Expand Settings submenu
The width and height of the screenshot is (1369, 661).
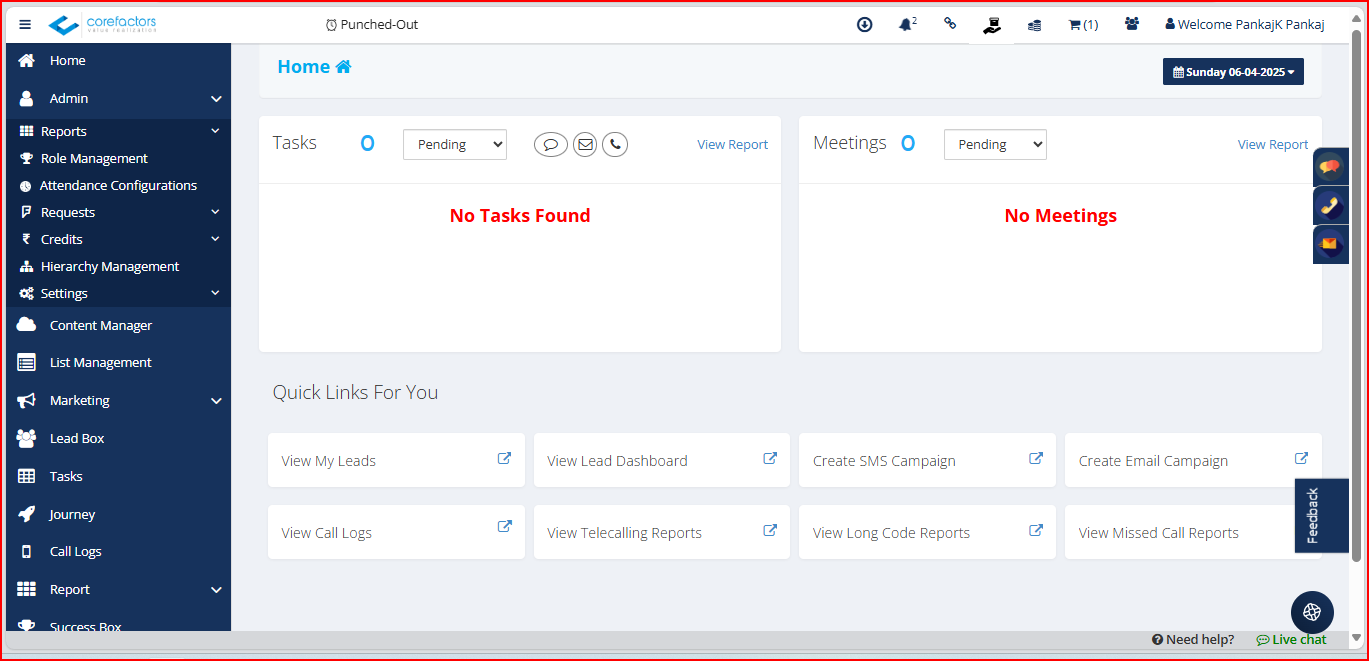tap(118, 294)
